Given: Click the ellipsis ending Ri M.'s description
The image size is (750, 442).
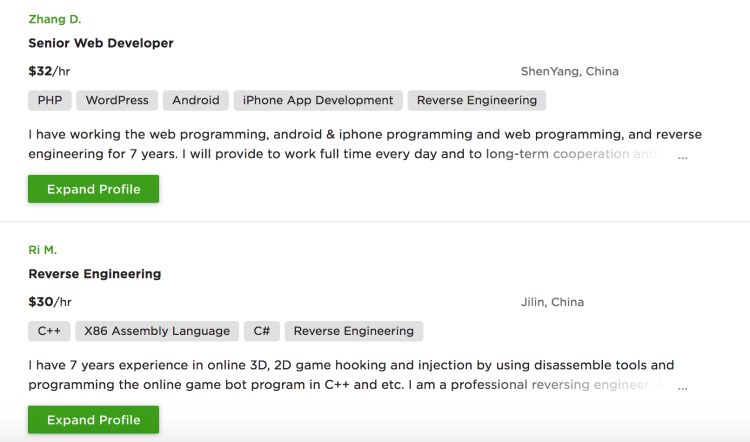Looking at the screenshot, I should pos(683,387).
